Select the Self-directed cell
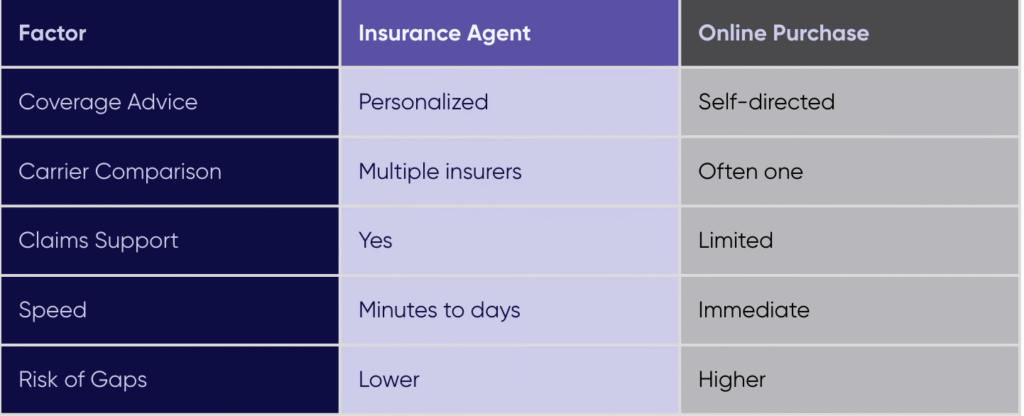This screenshot has width=1024, height=416. [766, 102]
